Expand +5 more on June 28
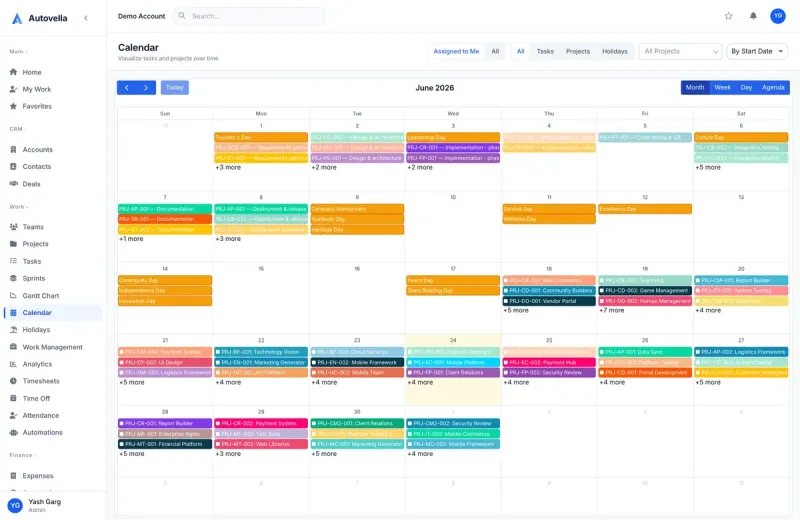Viewport: 800px width, 520px height. [x=132, y=454]
